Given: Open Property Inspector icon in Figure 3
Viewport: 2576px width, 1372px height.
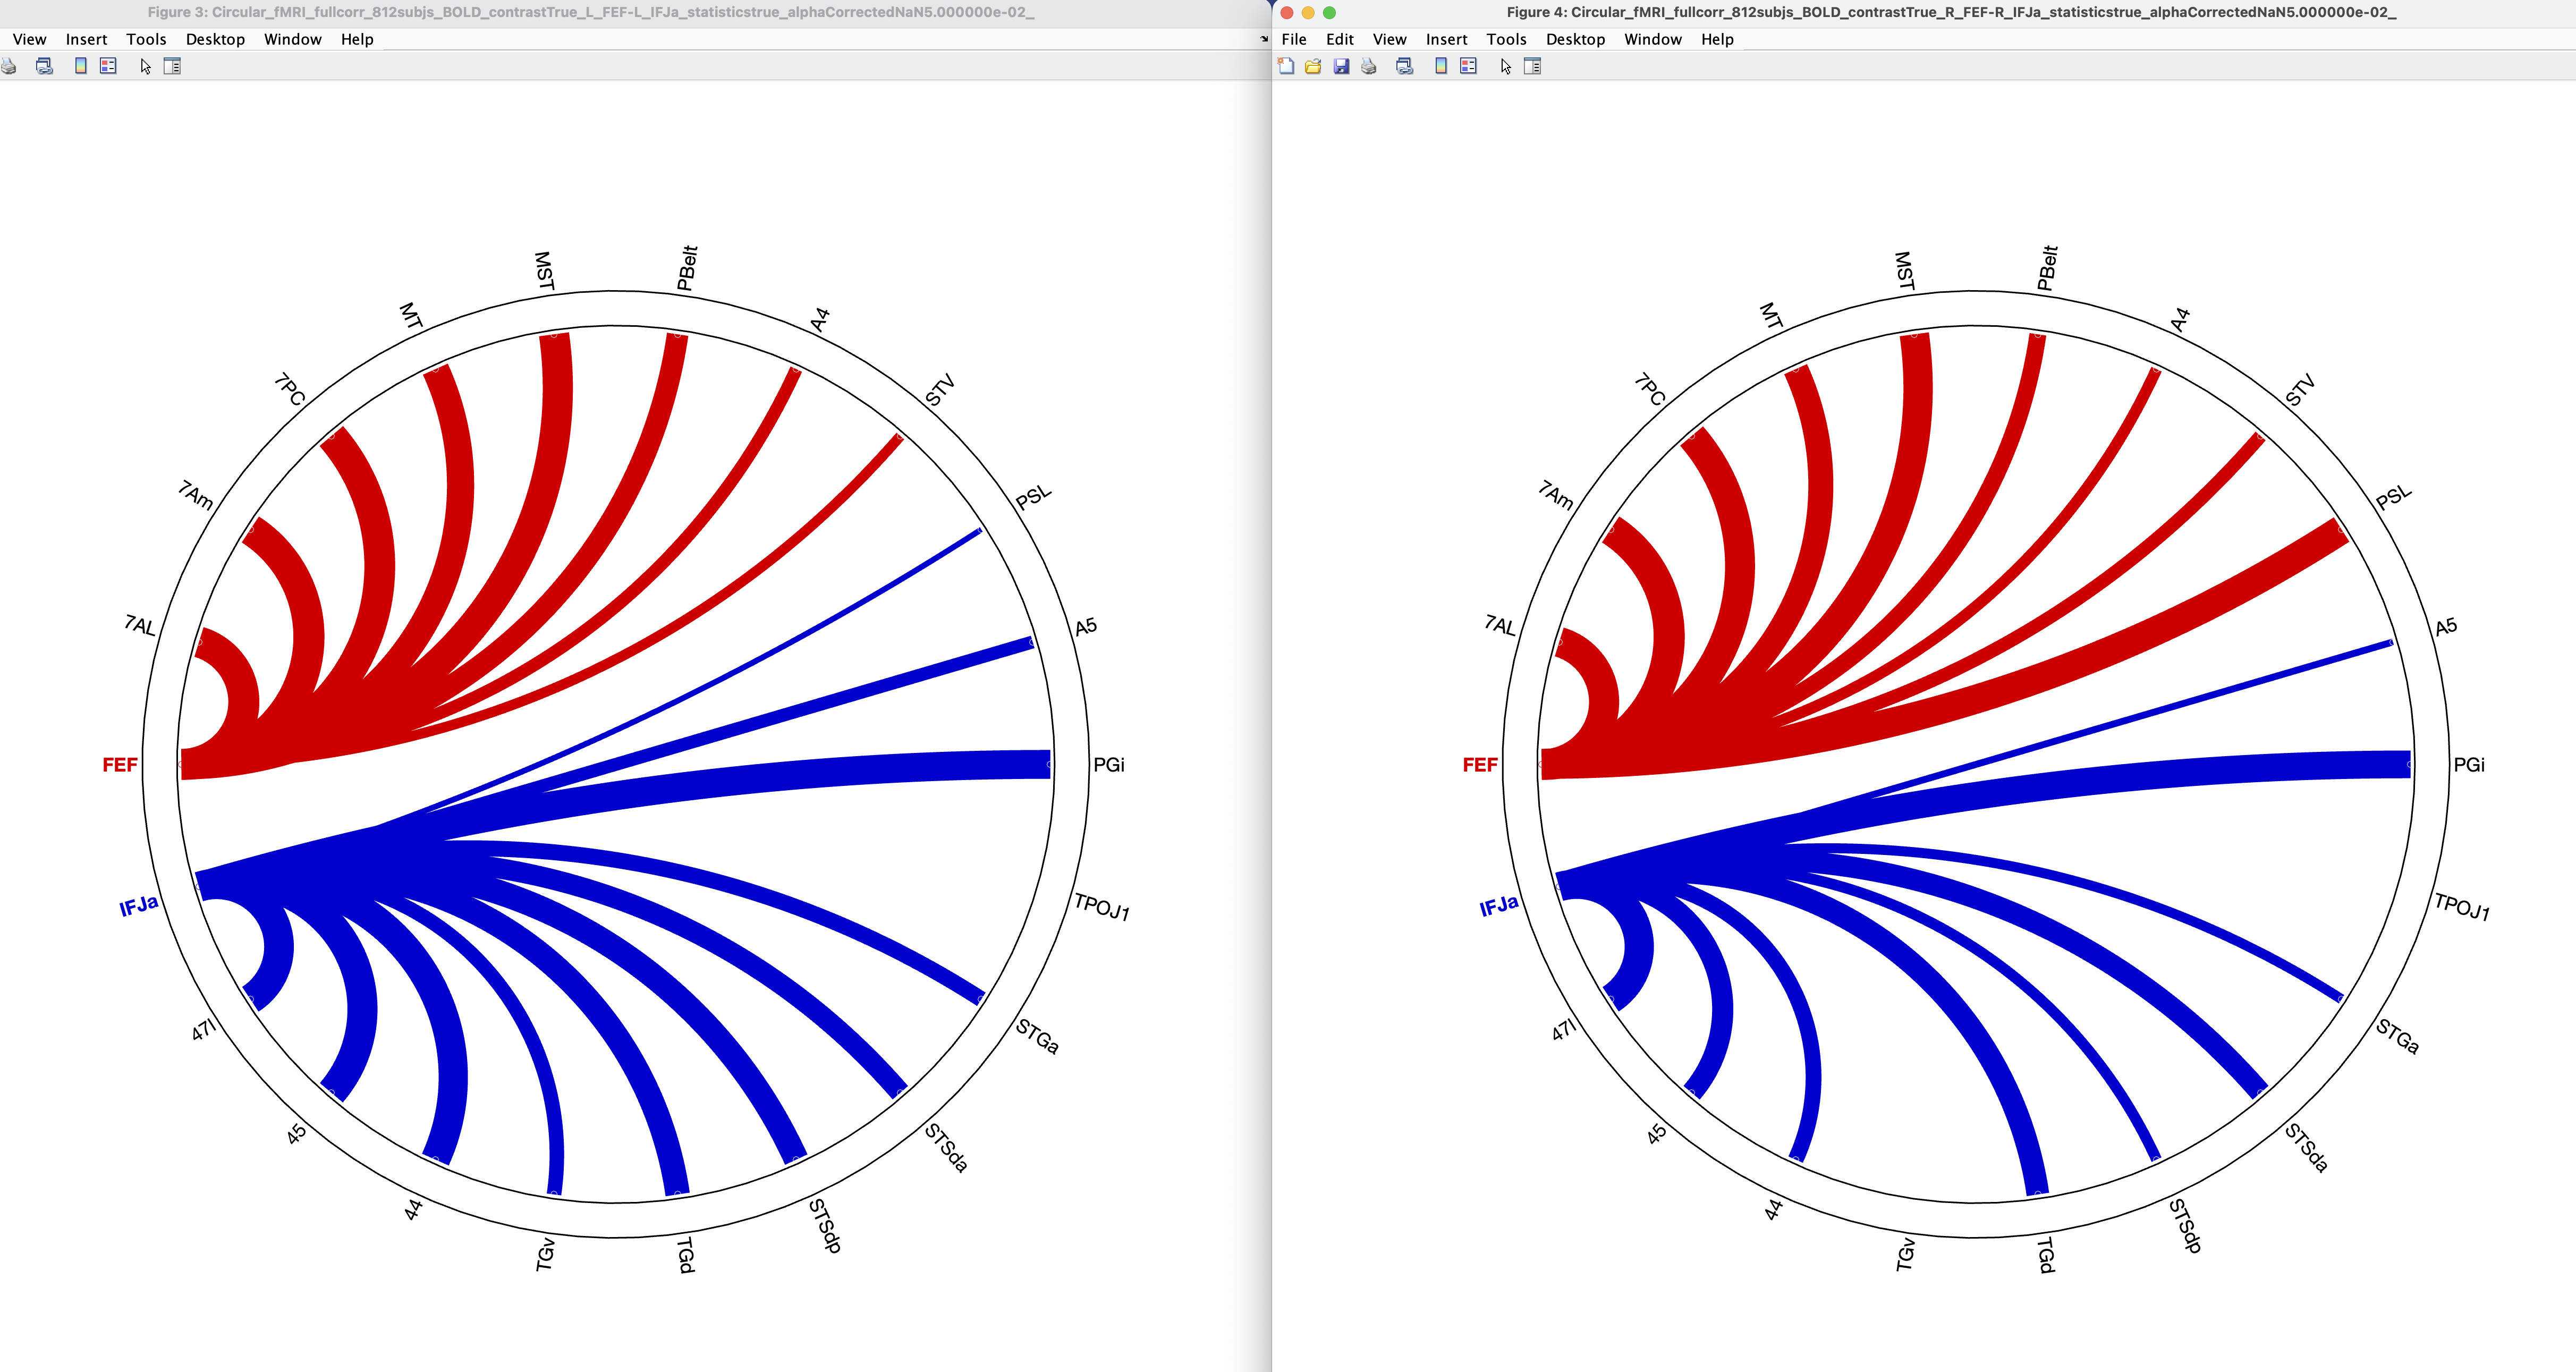Looking at the screenshot, I should click(x=172, y=66).
